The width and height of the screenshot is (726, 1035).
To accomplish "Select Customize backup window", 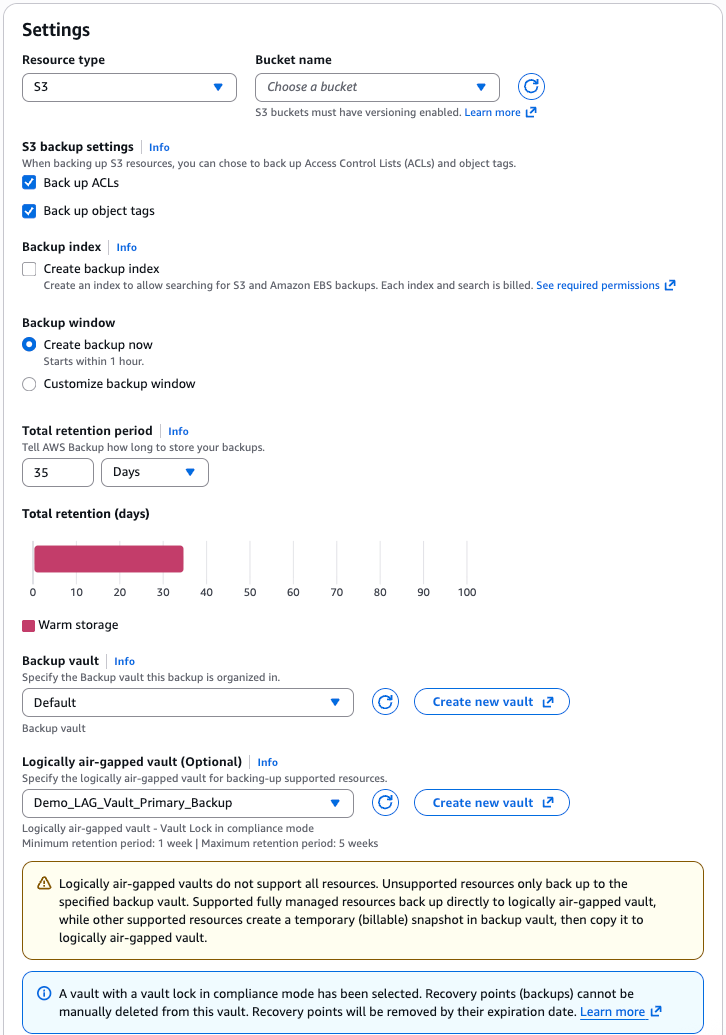I will coord(29,383).
